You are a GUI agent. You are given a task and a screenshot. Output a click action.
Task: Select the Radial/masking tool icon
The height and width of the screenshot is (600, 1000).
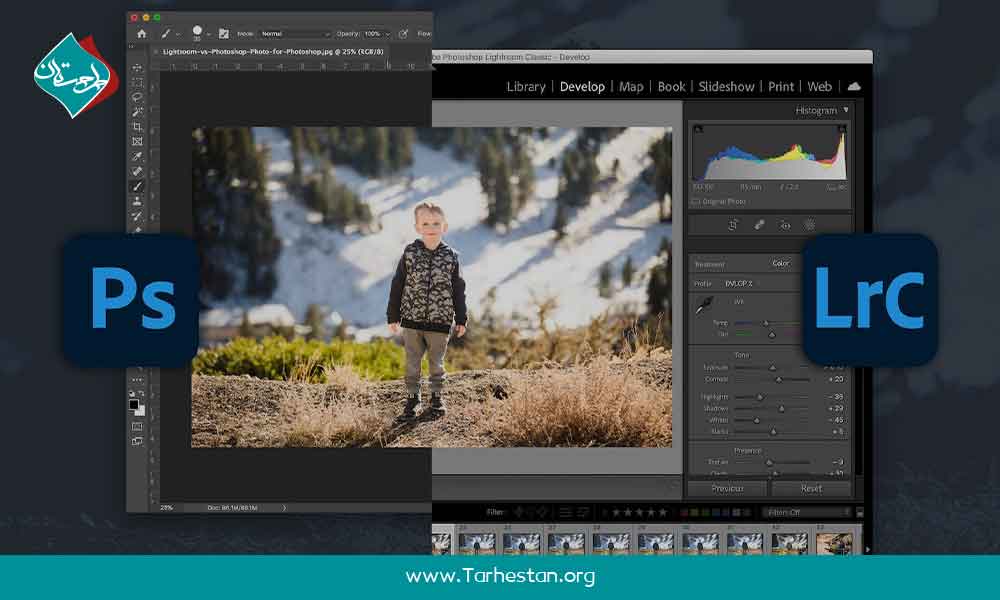coord(809,225)
